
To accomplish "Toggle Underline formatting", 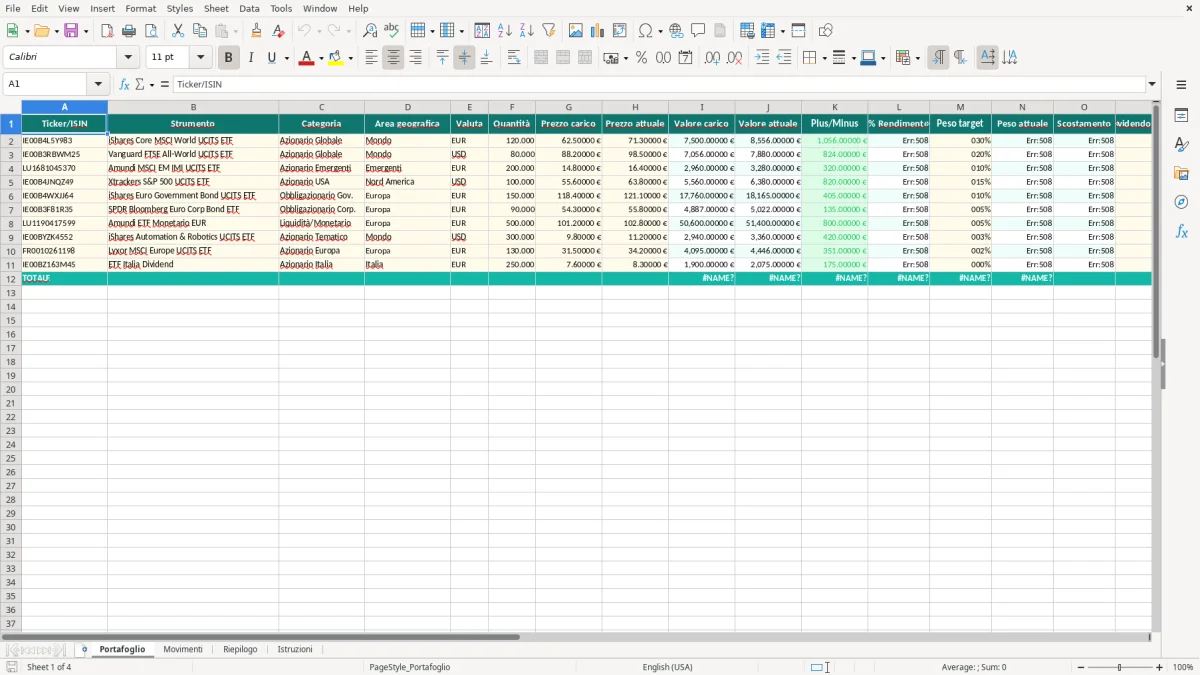I will pos(271,58).
